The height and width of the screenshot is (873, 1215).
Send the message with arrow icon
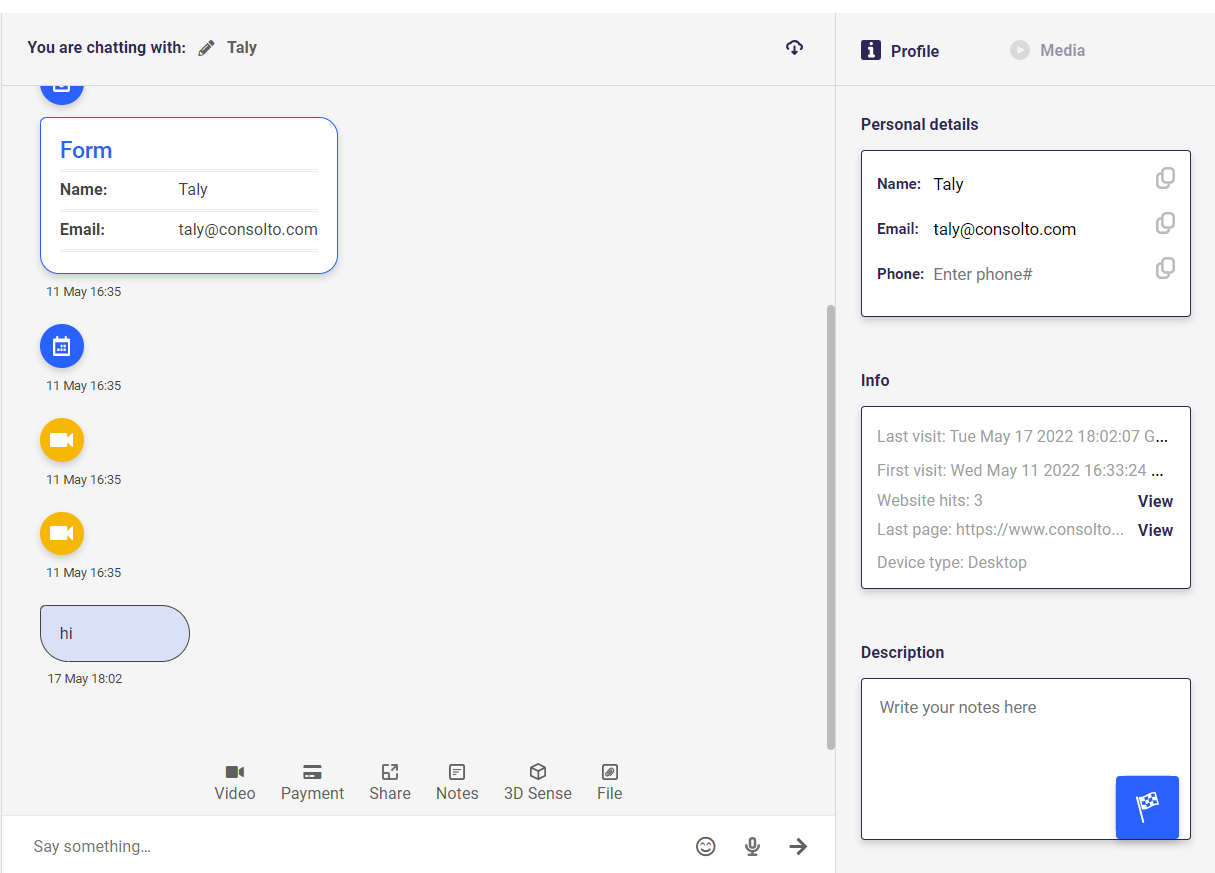click(798, 846)
